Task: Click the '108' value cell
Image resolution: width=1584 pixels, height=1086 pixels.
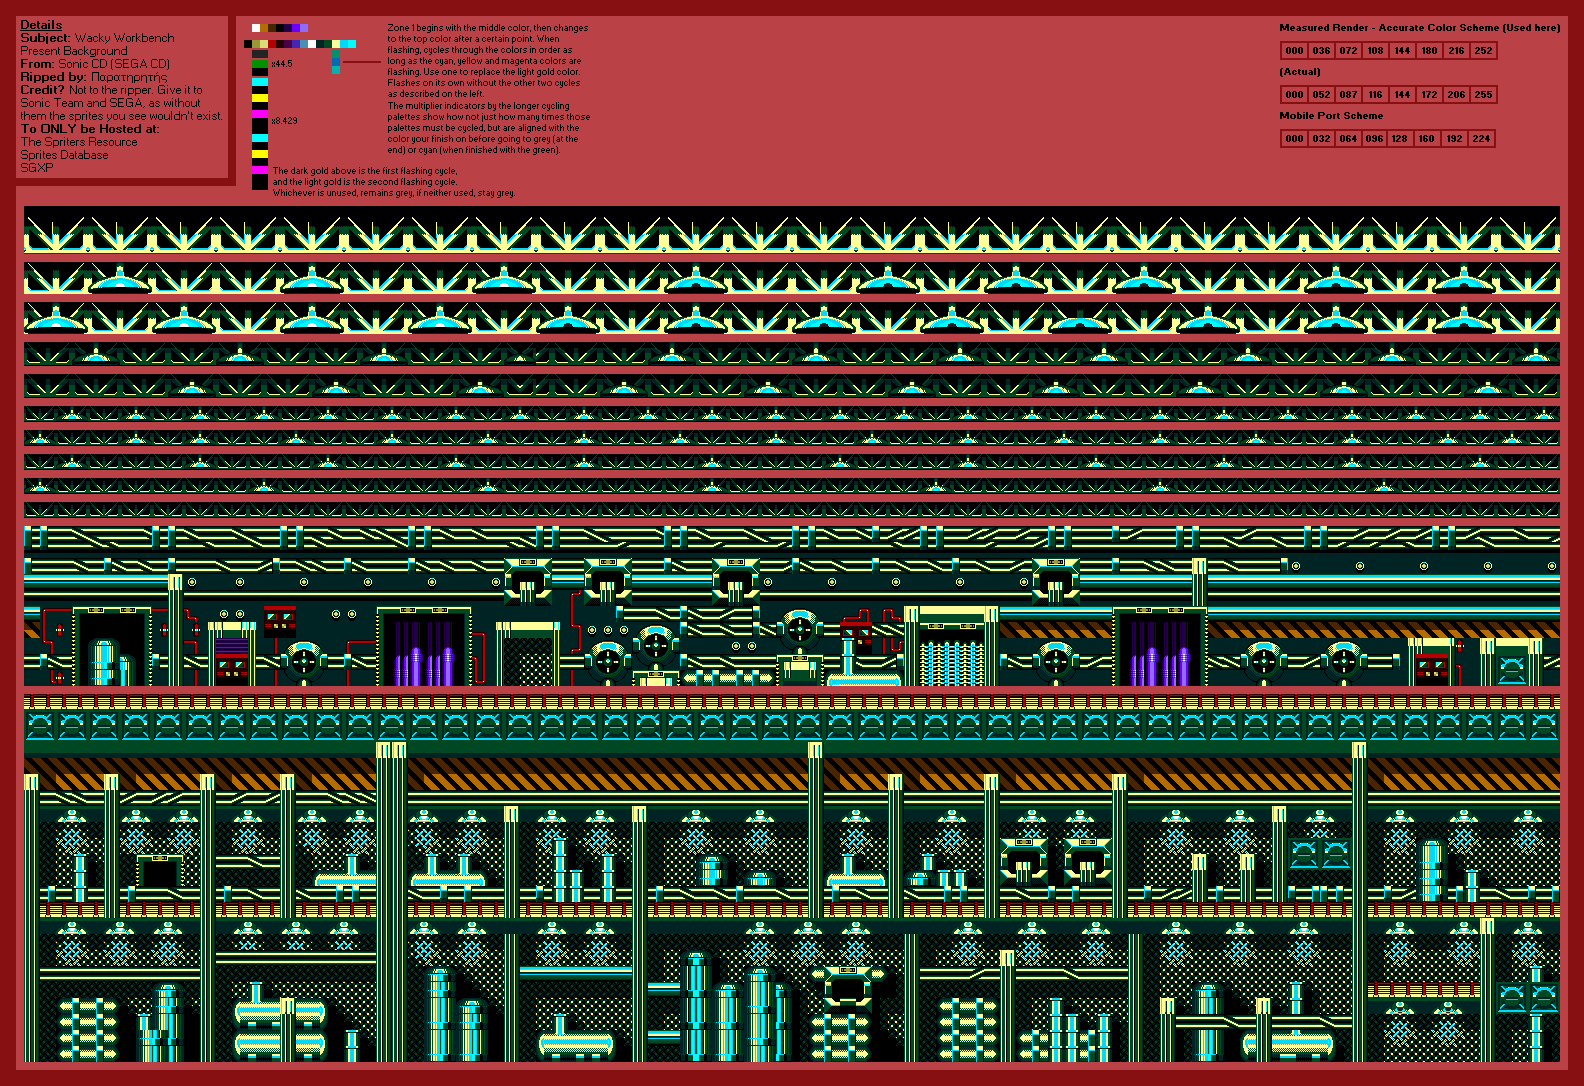Action: 1375,51
